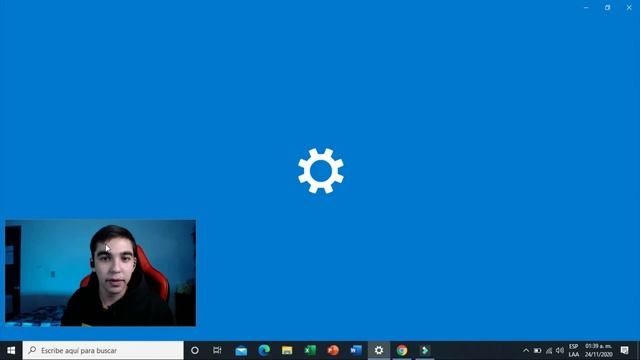
Task: Open Cortana from the taskbar circle
Action: pos(195,350)
